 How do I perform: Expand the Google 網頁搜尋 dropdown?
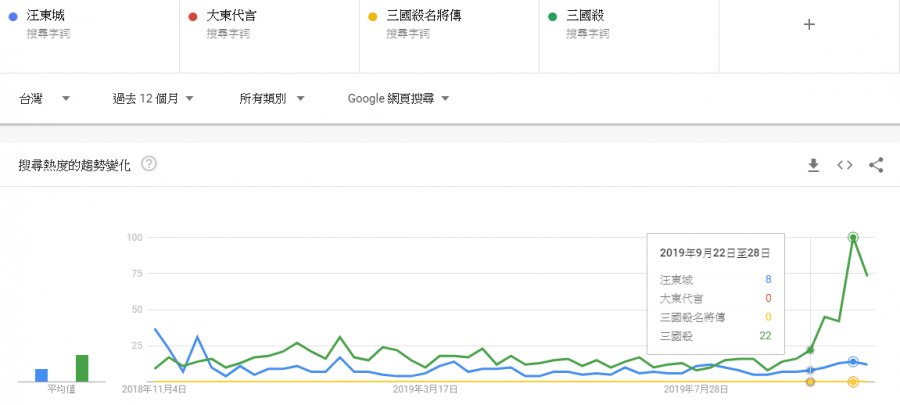(399, 99)
